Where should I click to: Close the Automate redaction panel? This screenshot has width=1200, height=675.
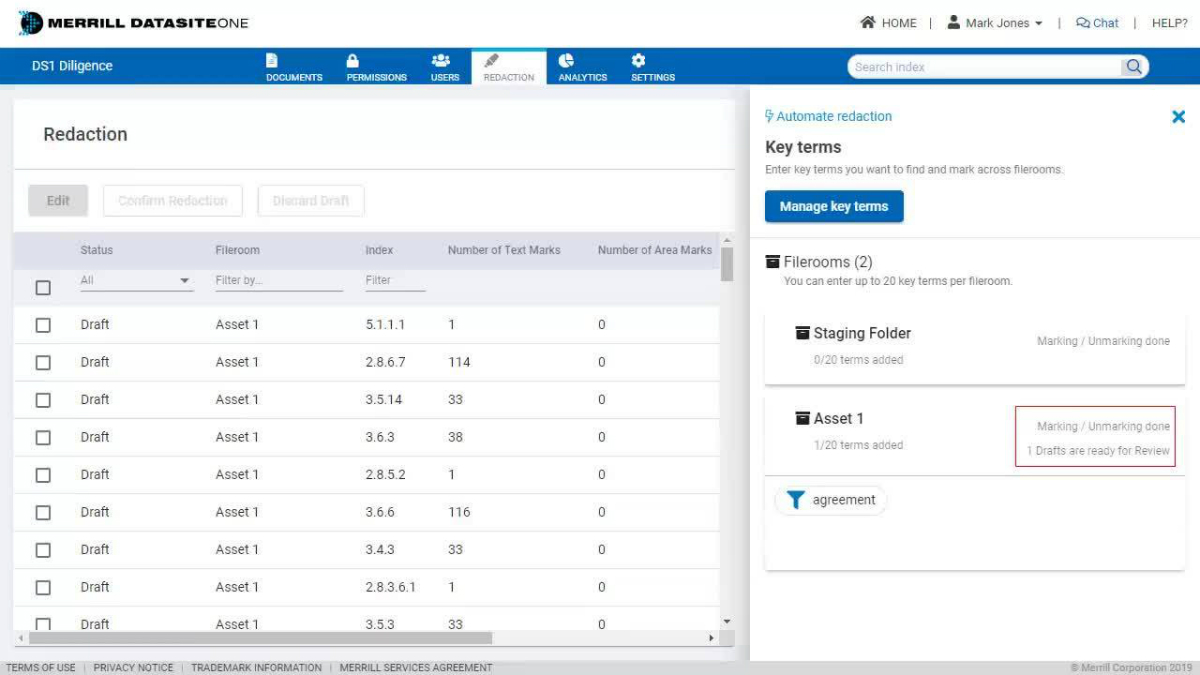1178,117
